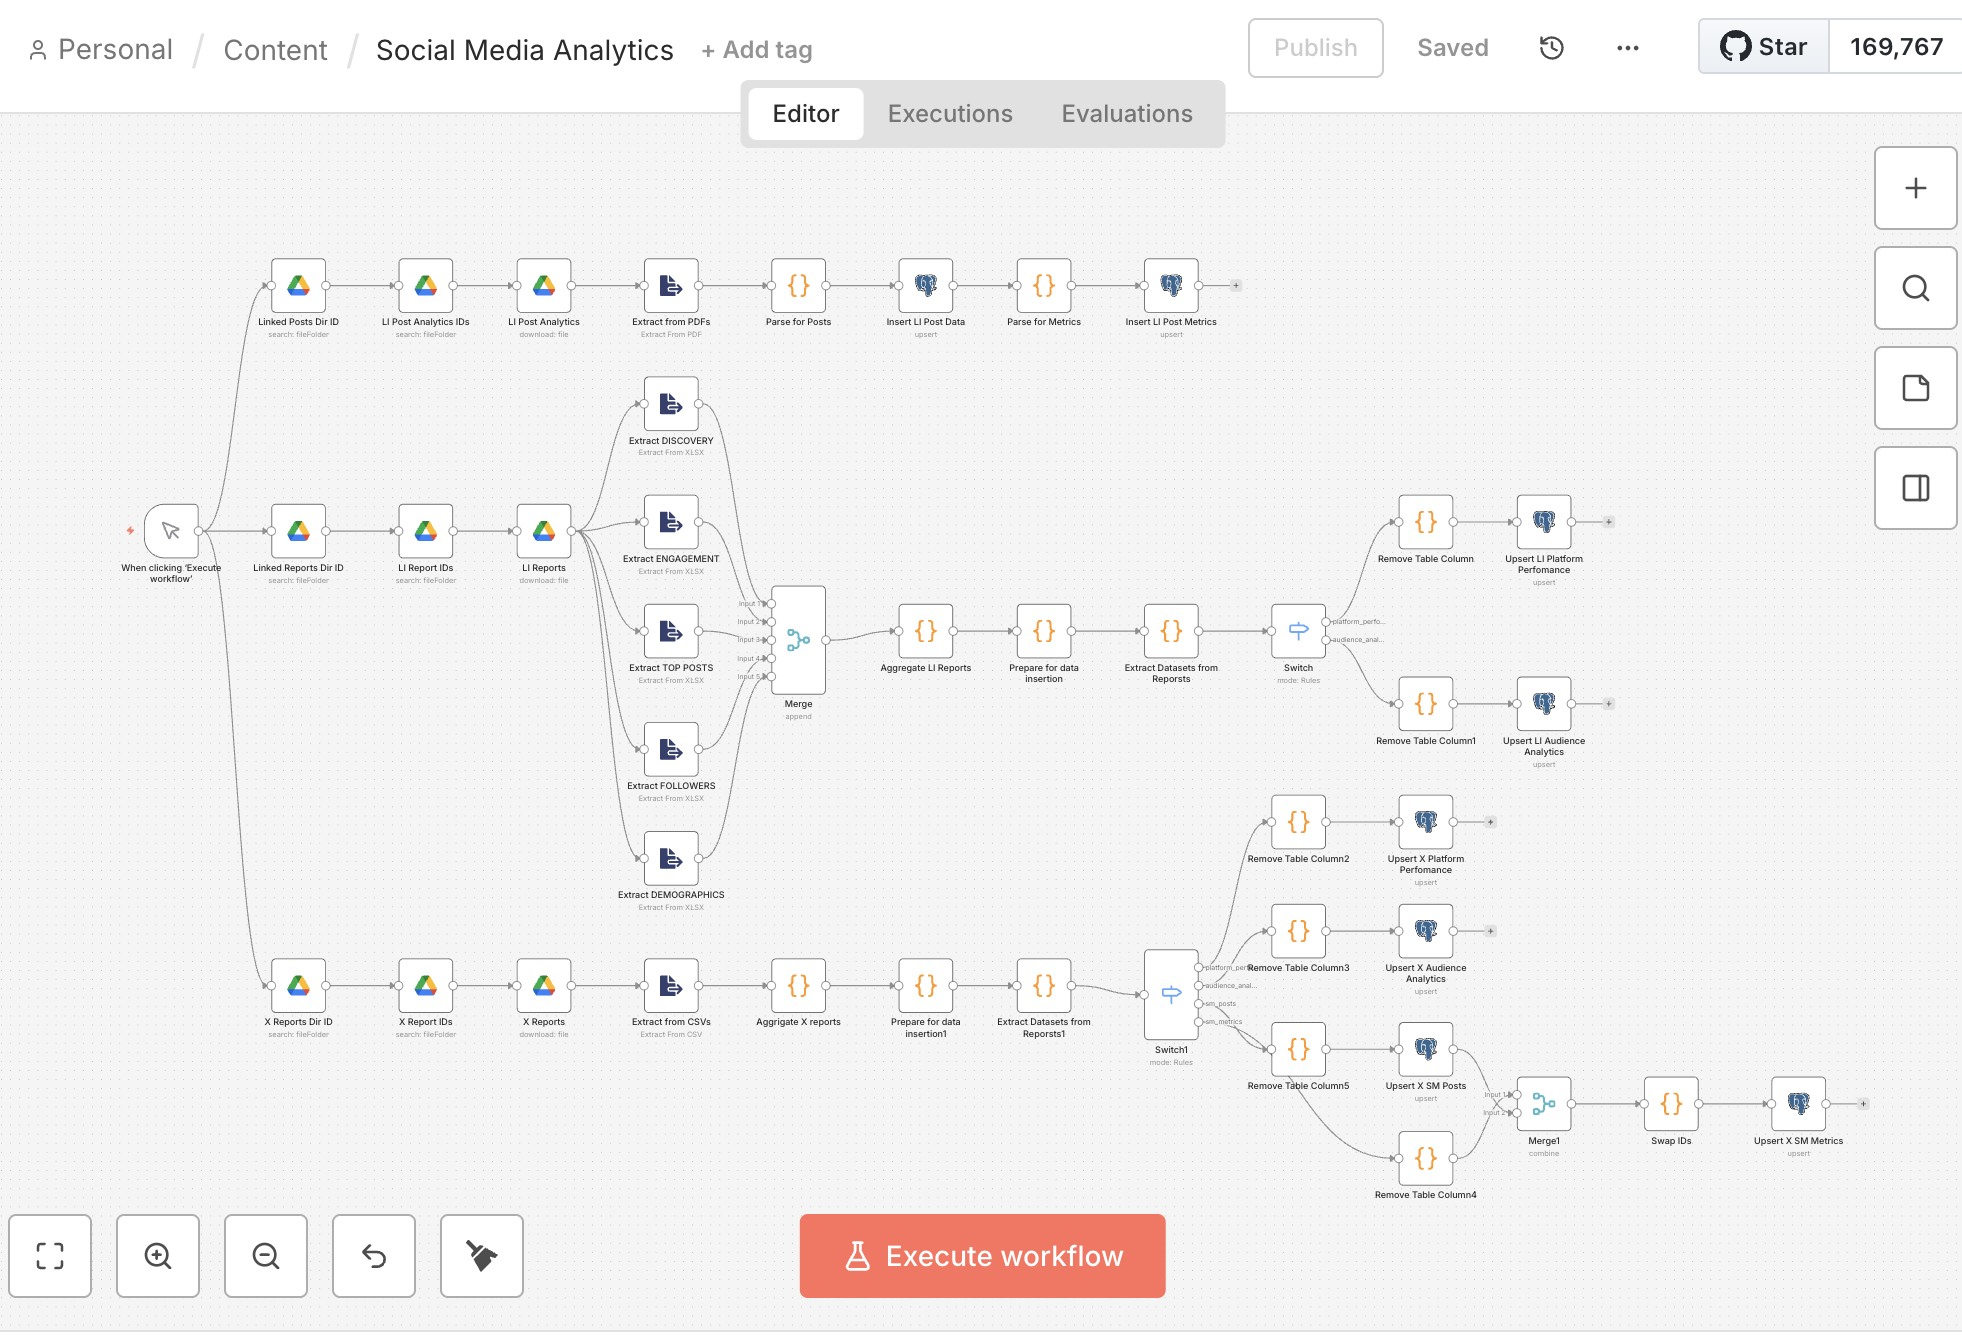Click the Execute workflow button
Screen dimensions: 1962x1338
(981, 1256)
